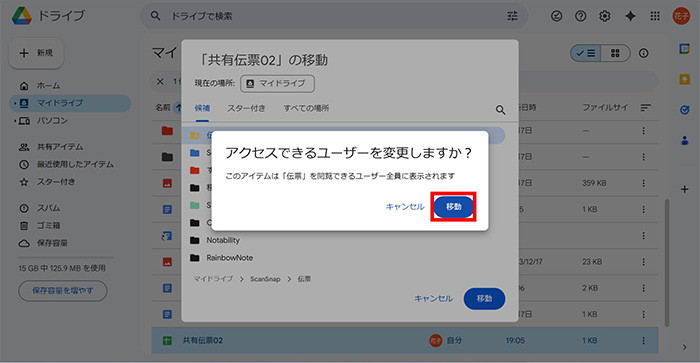The image size is (700, 363).
Task: Cancel the access change dialog via キャンセル
Action: (x=405, y=207)
